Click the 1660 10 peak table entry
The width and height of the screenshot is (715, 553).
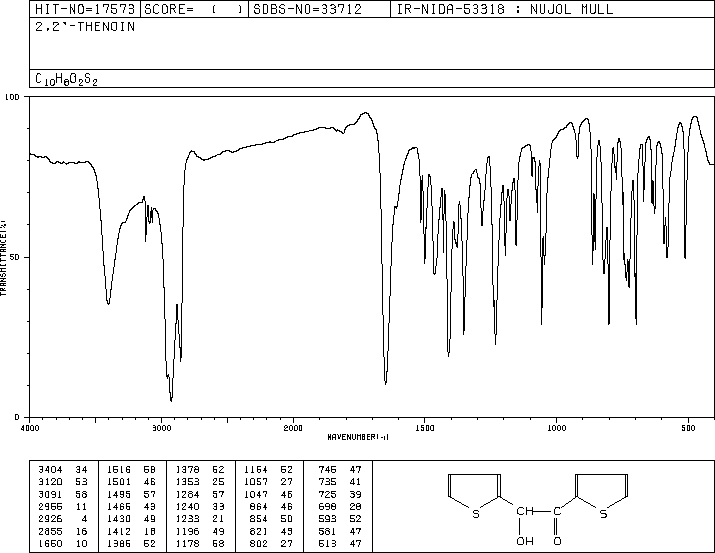point(63,543)
